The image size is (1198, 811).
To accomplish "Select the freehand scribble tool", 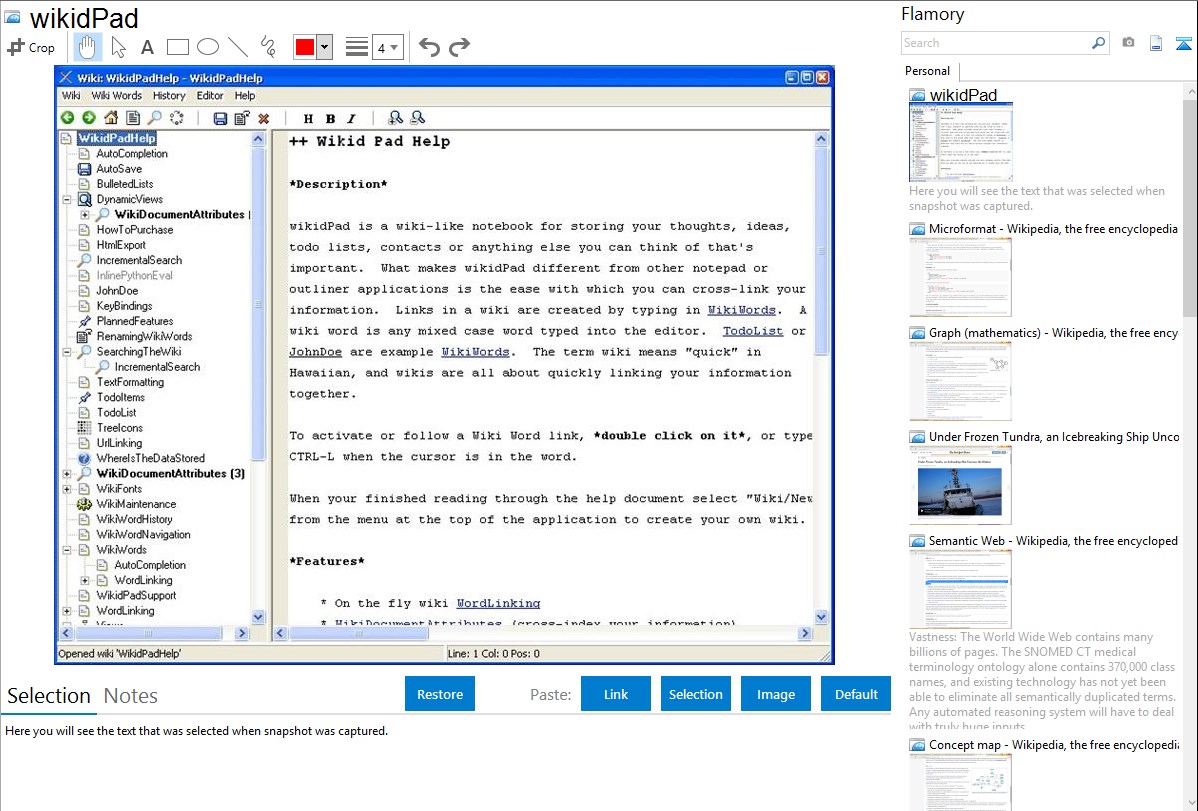I will (x=268, y=47).
